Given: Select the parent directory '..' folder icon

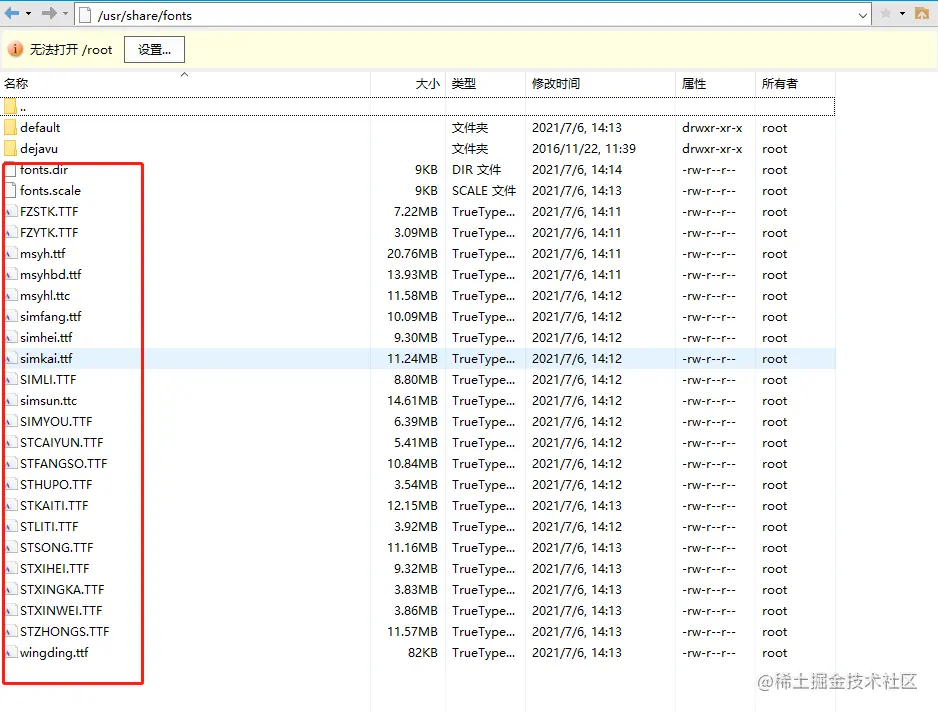Looking at the screenshot, I should tap(10, 107).
